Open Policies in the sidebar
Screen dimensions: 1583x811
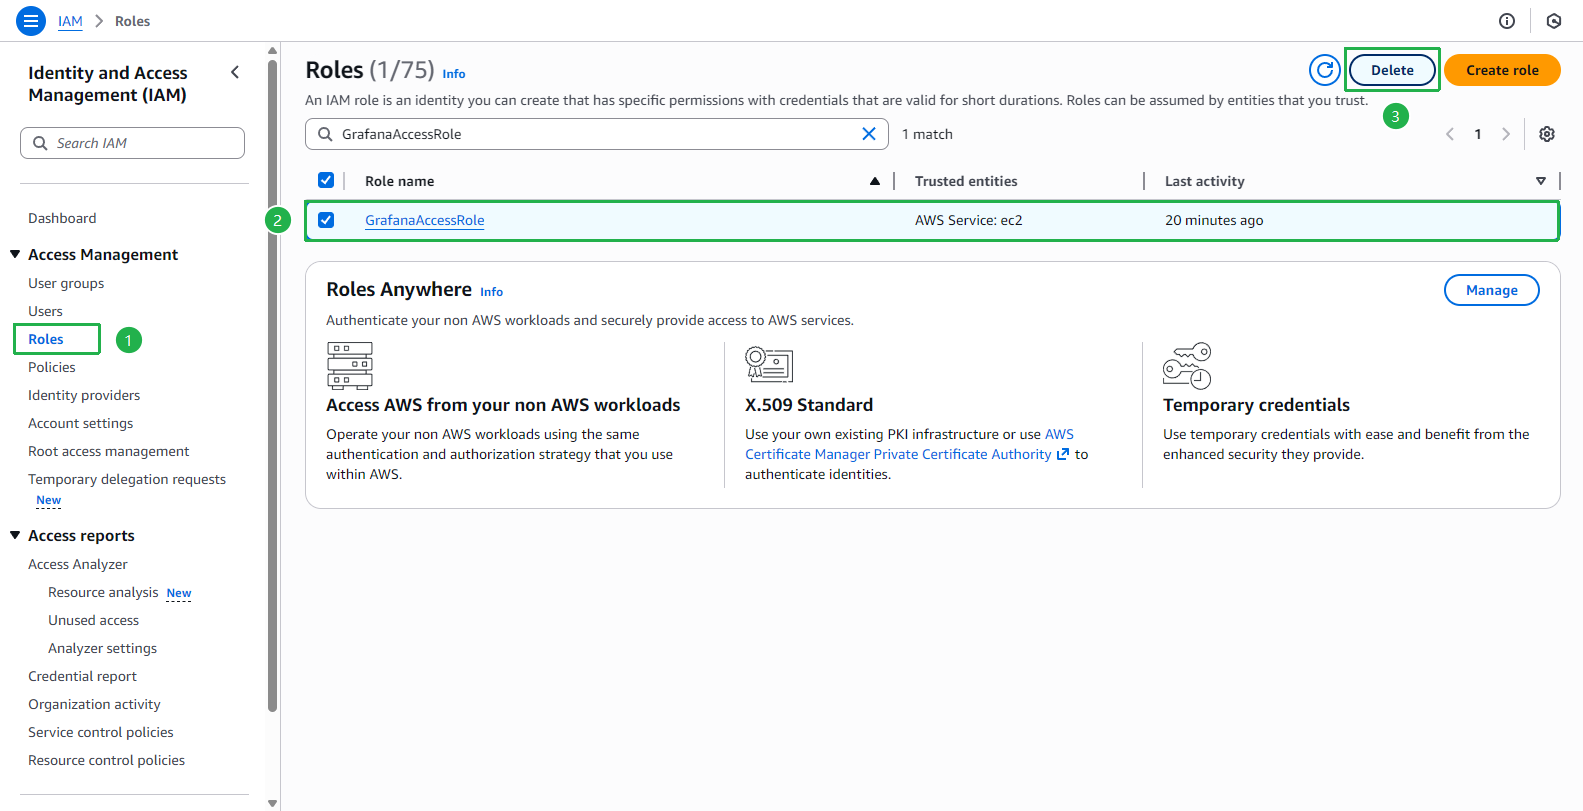pos(52,367)
